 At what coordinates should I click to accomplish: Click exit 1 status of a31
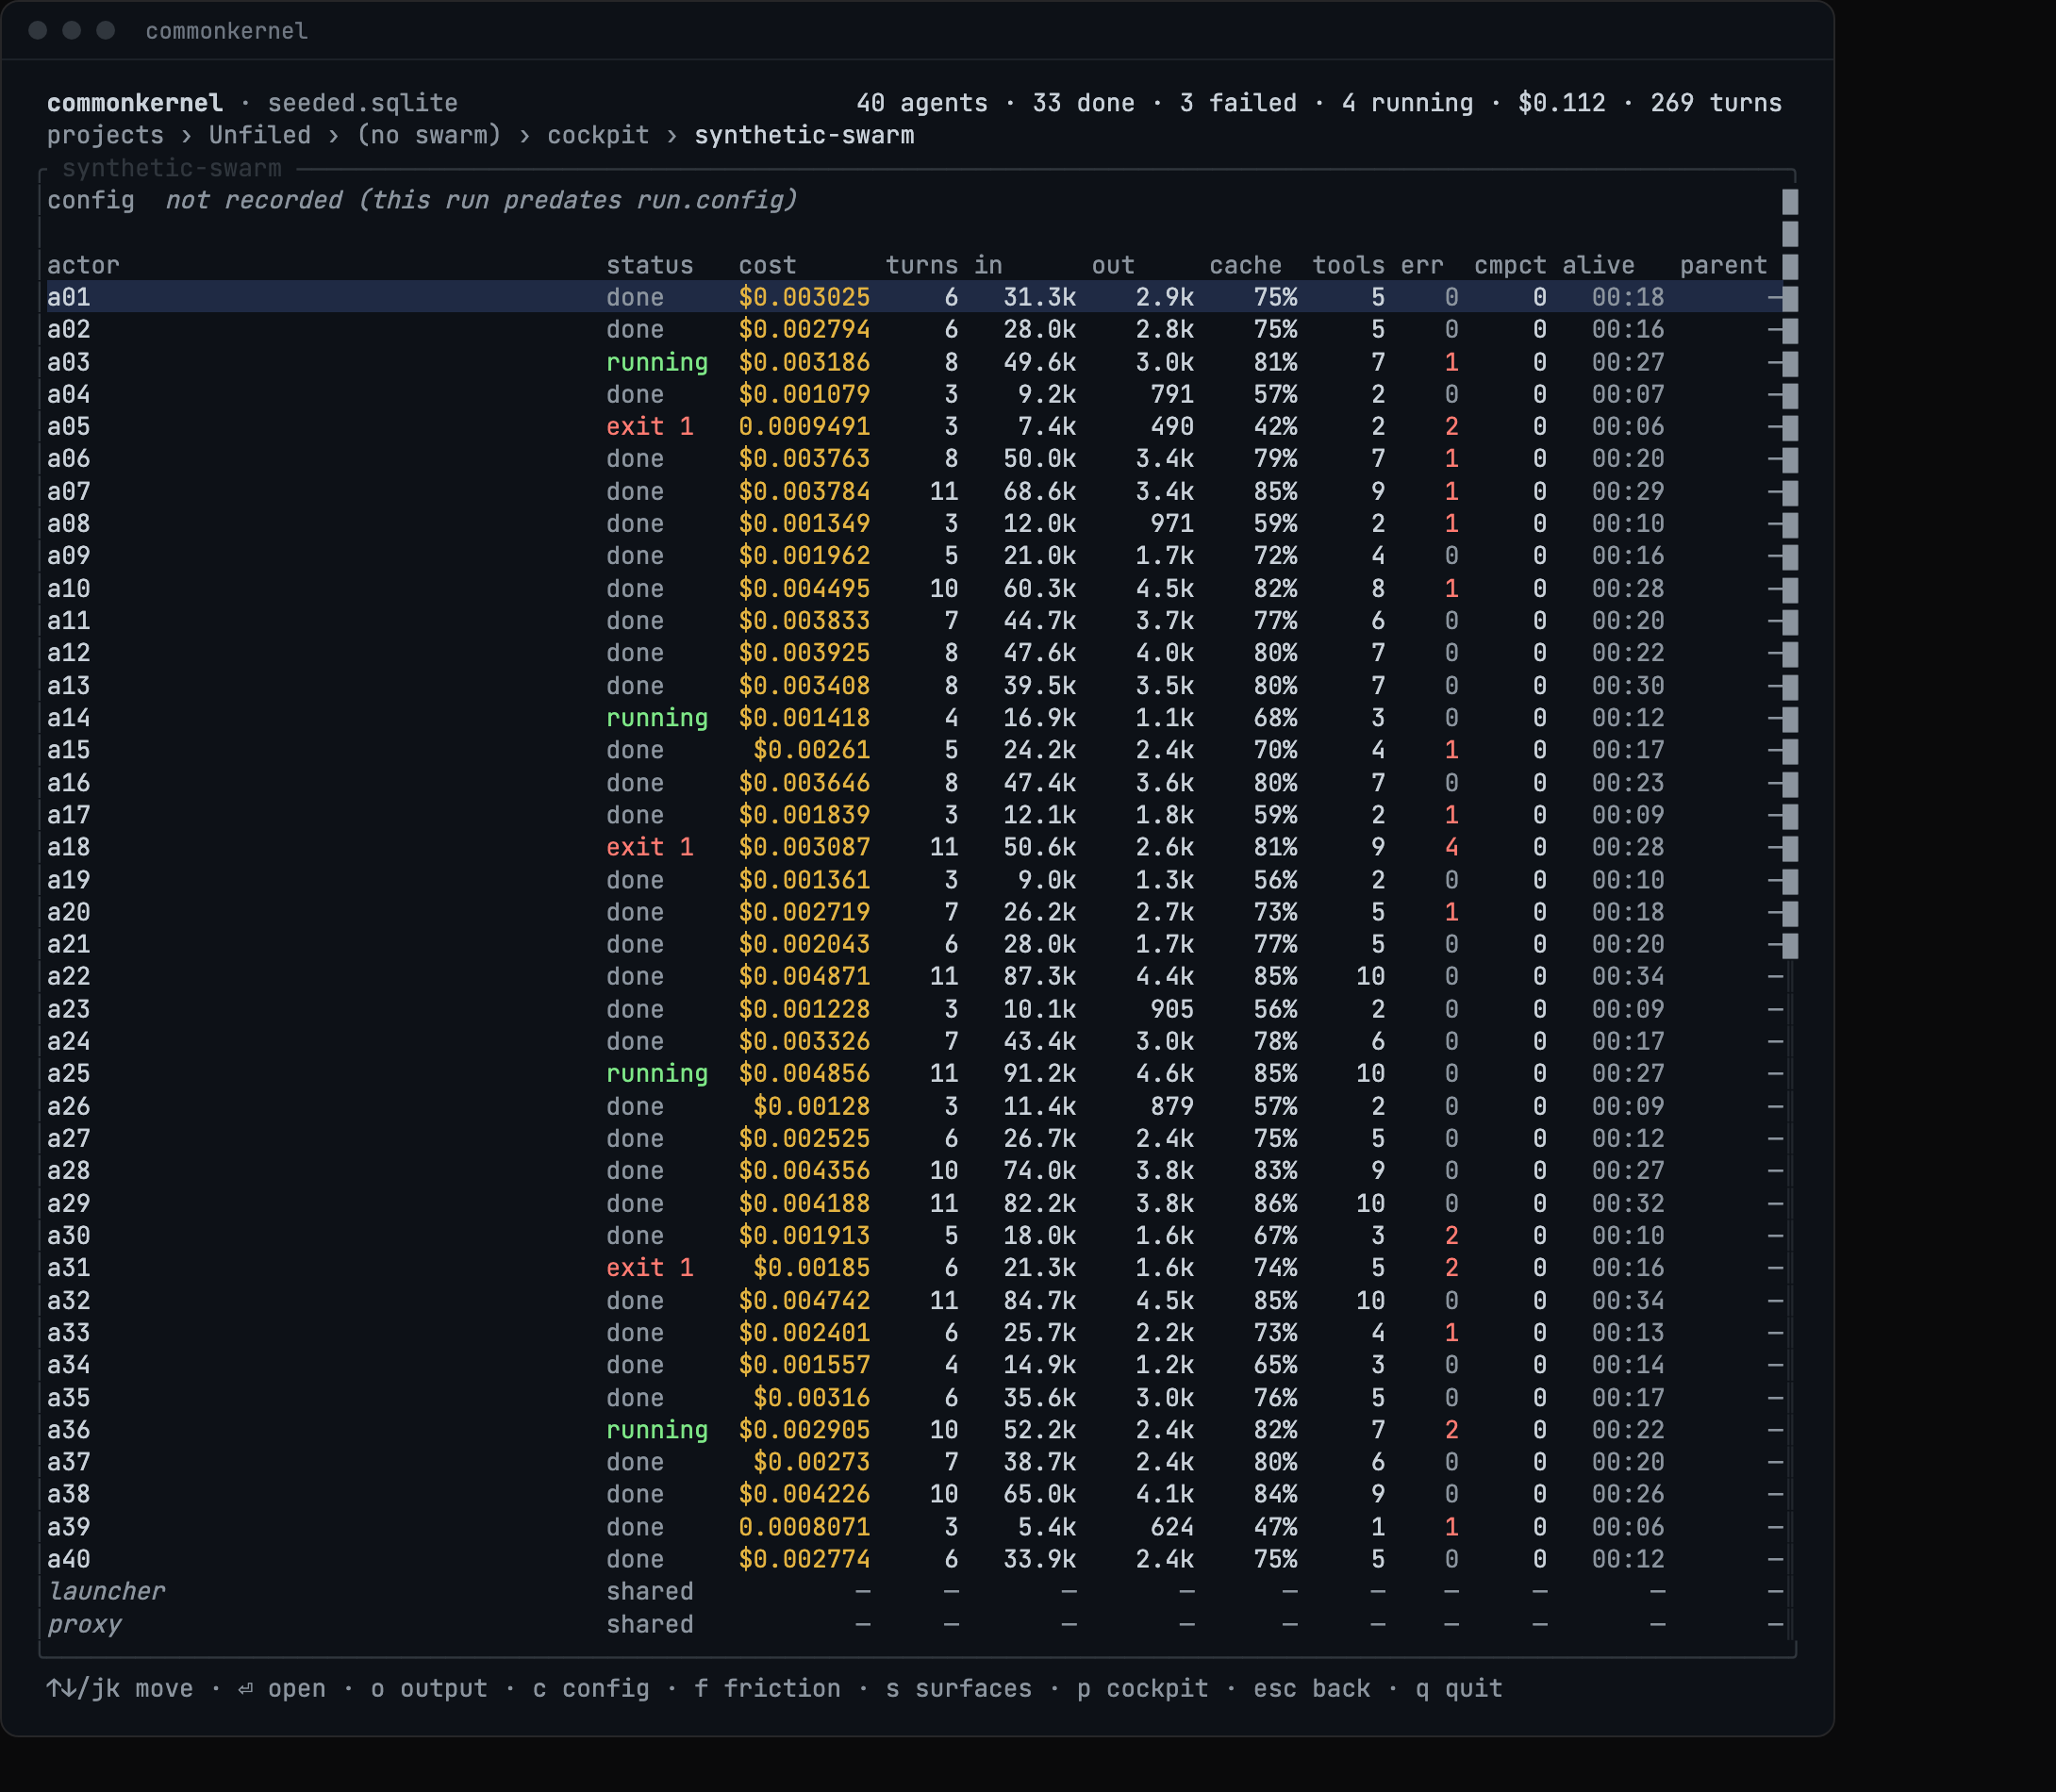pos(650,1268)
